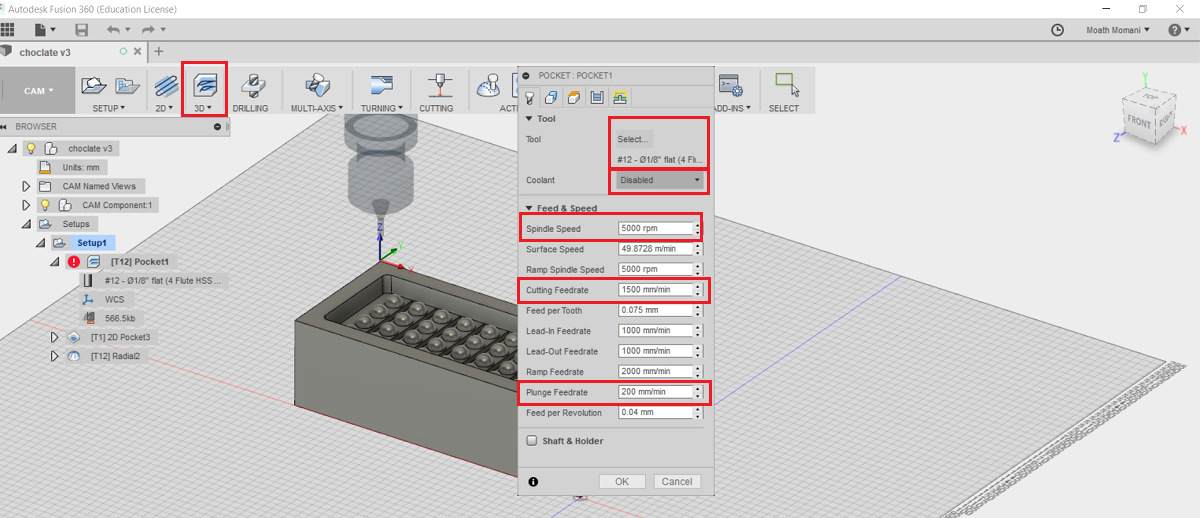Select the #12 flat tool entry
This screenshot has height=518, width=1200.
(x=163, y=281)
